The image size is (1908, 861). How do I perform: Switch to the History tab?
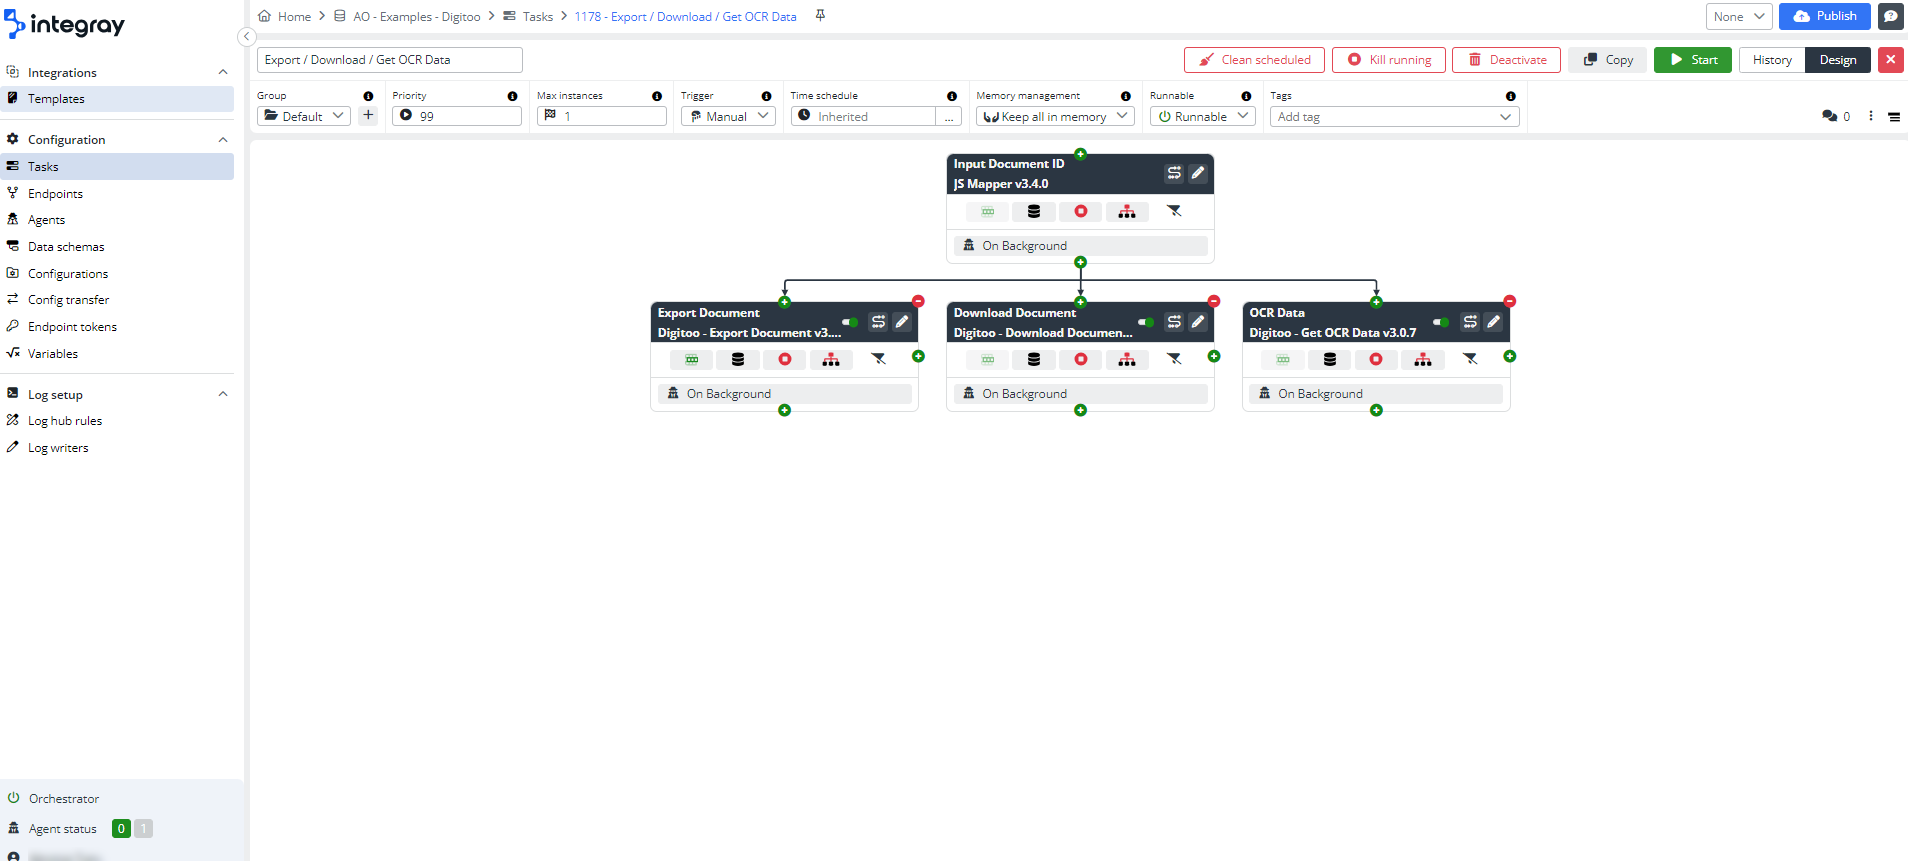point(1771,60)
